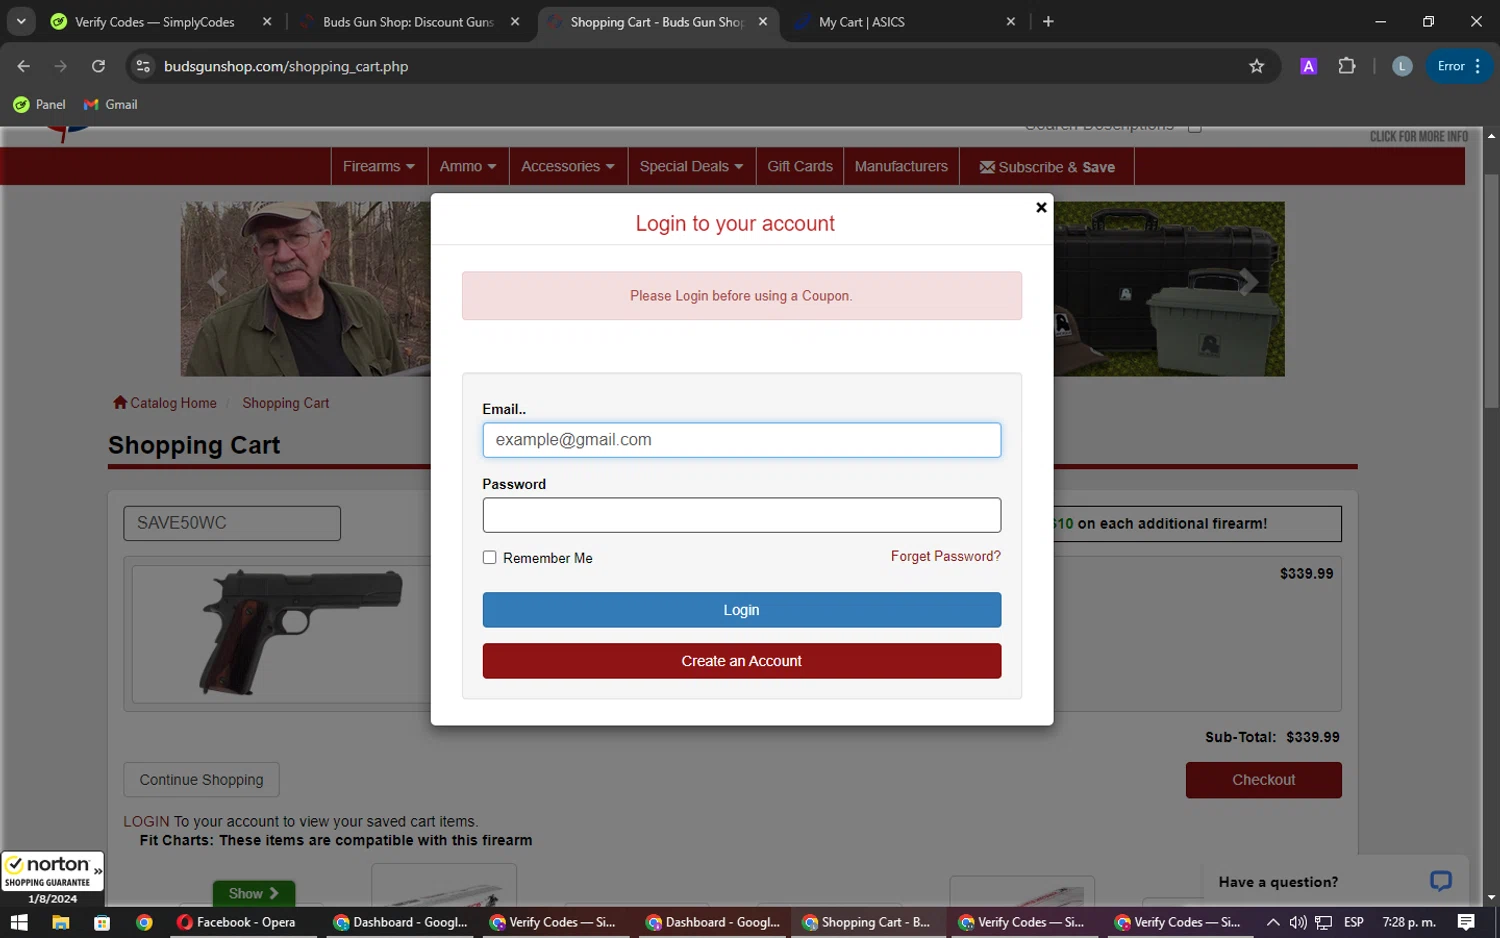
Task: Open the Panel bookmark
Action: (39, 104)
